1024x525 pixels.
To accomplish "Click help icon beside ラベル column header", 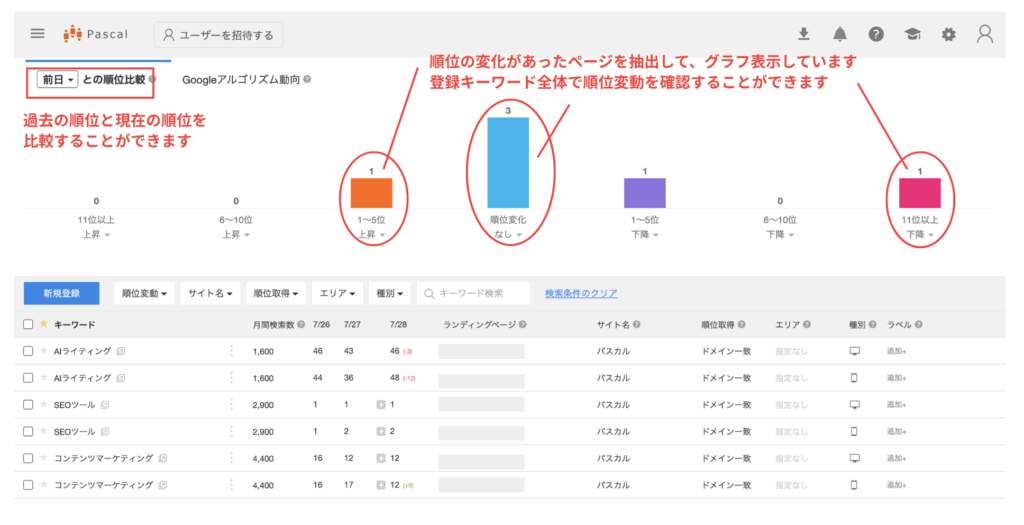I will pos(918,325).
